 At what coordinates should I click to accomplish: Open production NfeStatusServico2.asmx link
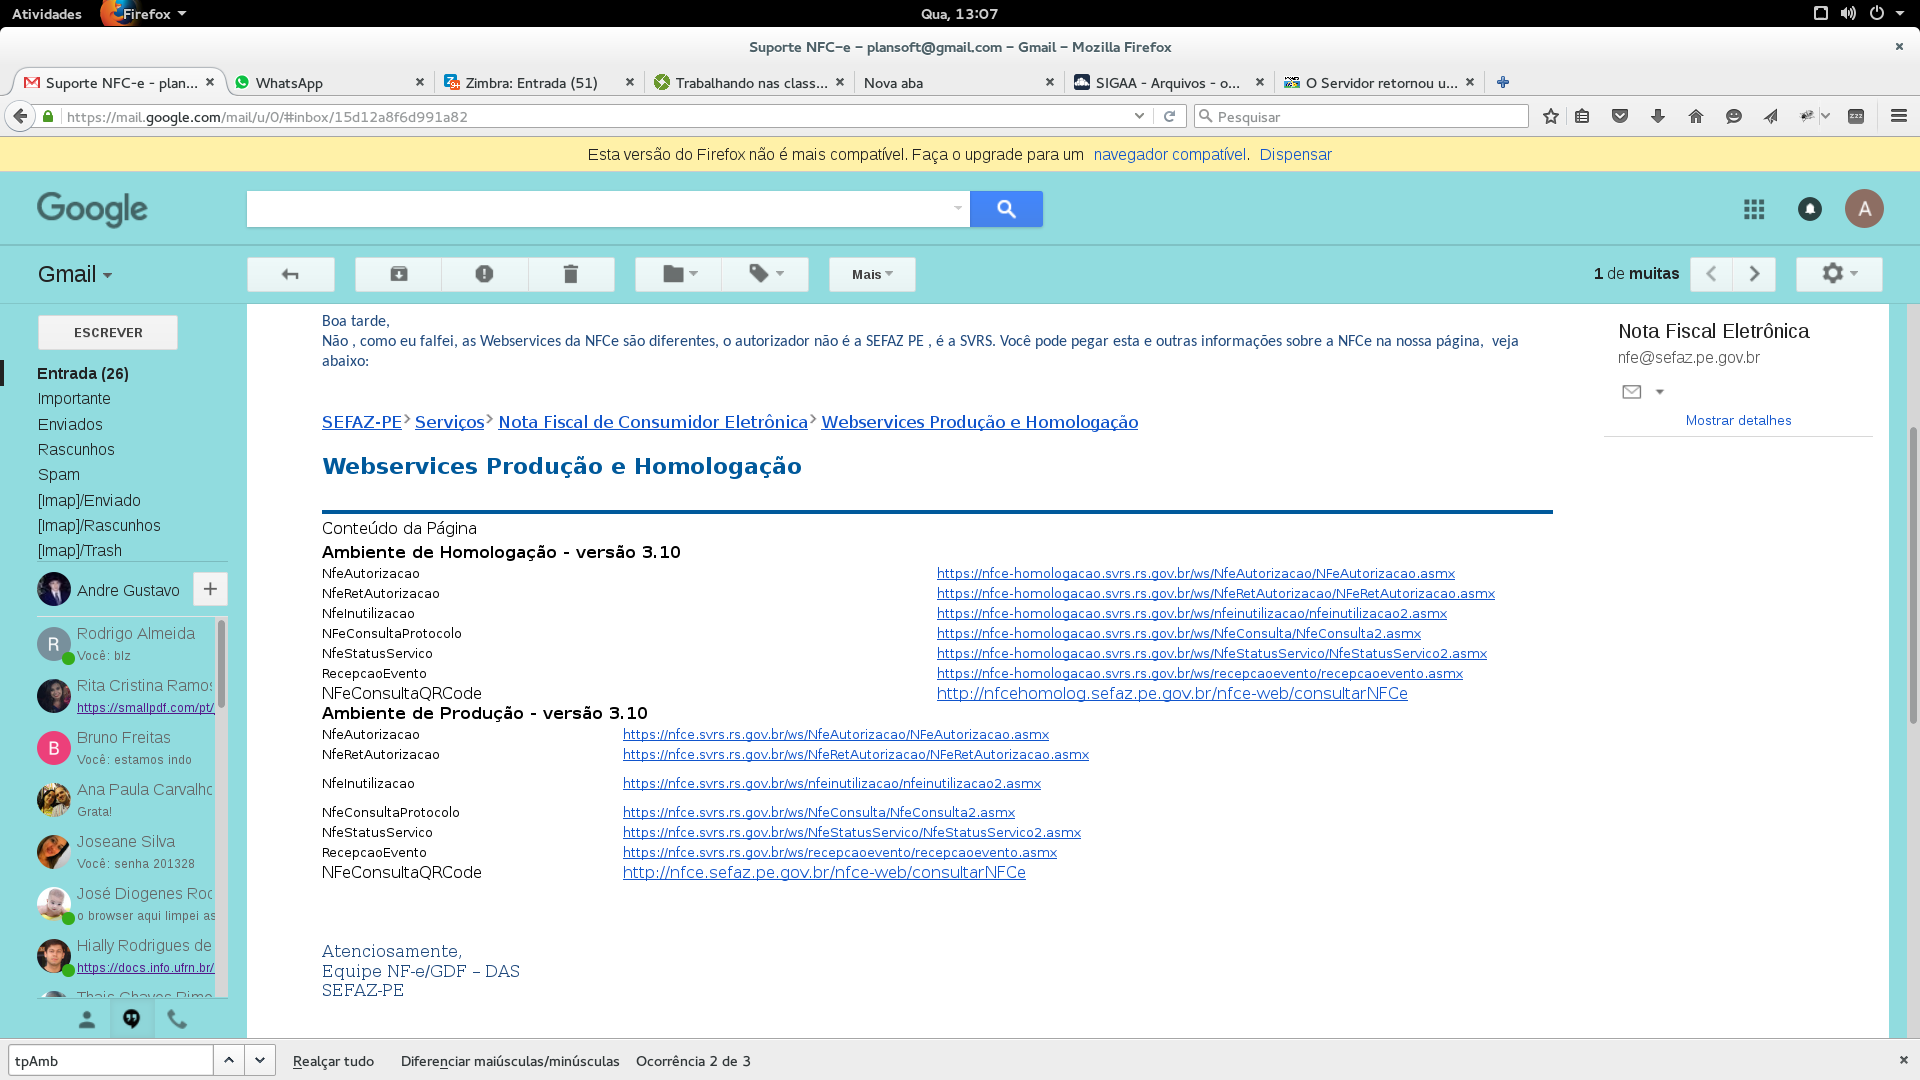tap(851, 832)
